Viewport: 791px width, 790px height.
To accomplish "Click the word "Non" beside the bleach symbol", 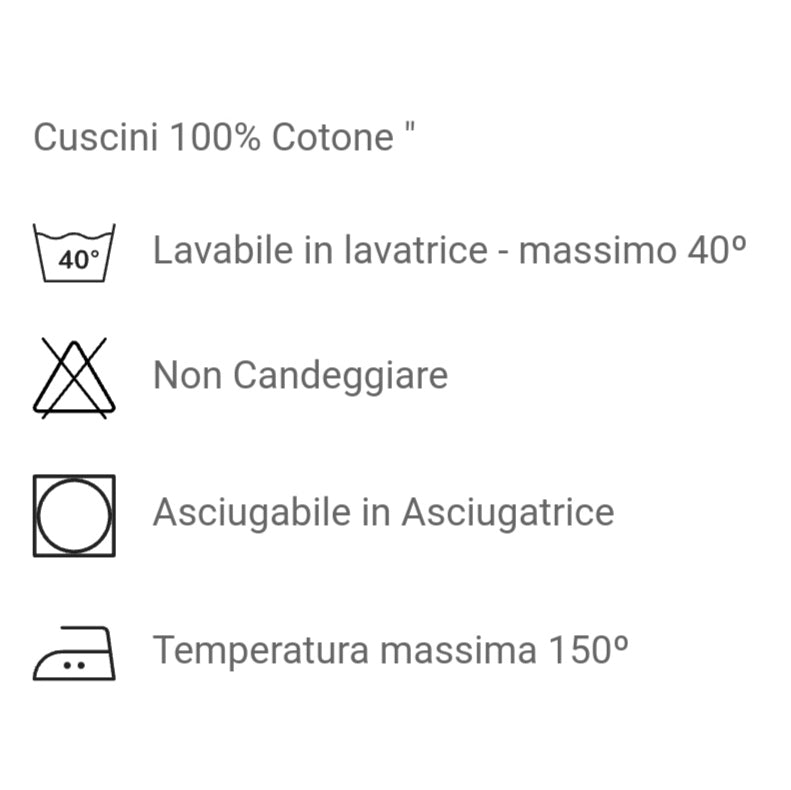I will click(x=187, y=376).
